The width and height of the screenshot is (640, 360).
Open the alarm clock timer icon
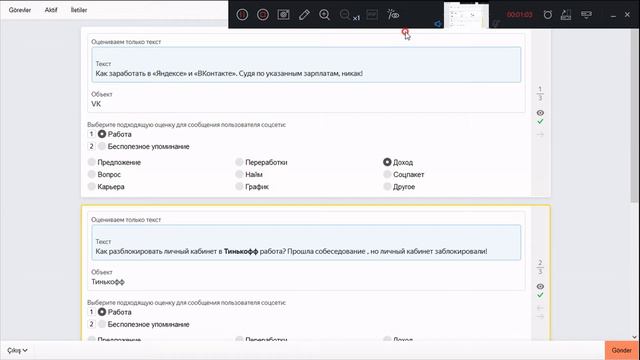(548, 15)
